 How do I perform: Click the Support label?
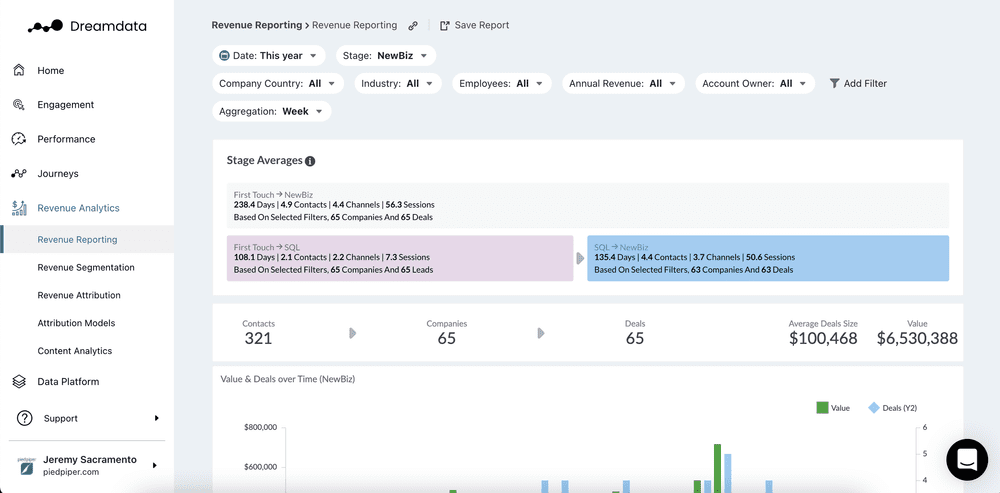61,418
